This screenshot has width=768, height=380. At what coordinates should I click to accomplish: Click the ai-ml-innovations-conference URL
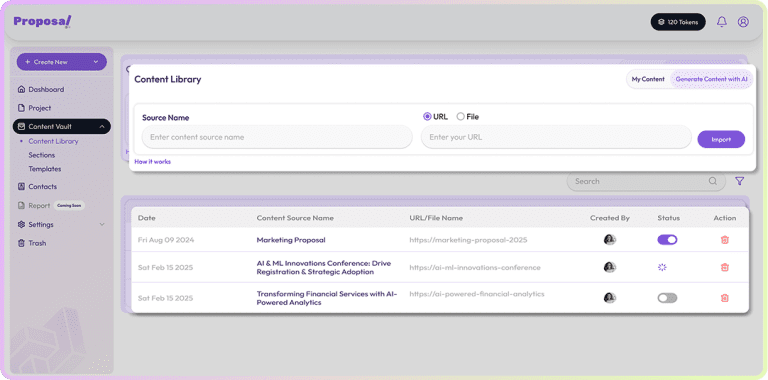475,268
